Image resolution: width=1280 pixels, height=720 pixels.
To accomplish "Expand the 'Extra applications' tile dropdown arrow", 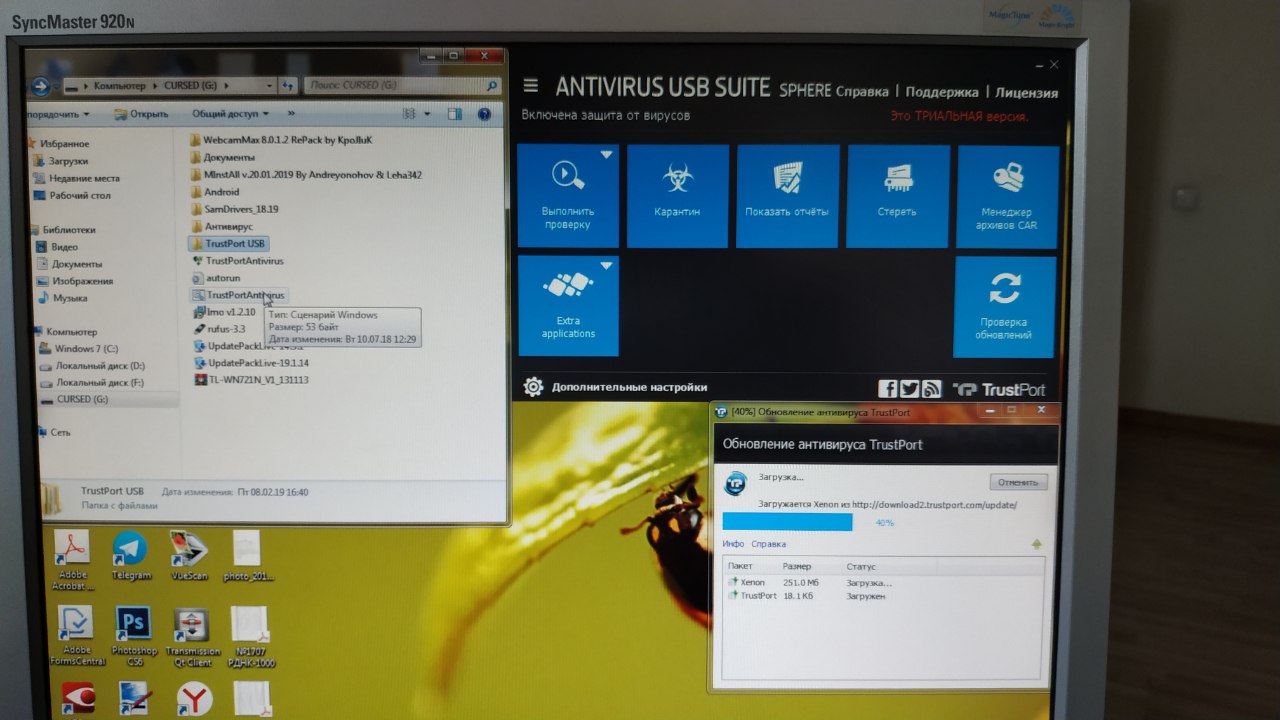I will click(606, 266).
